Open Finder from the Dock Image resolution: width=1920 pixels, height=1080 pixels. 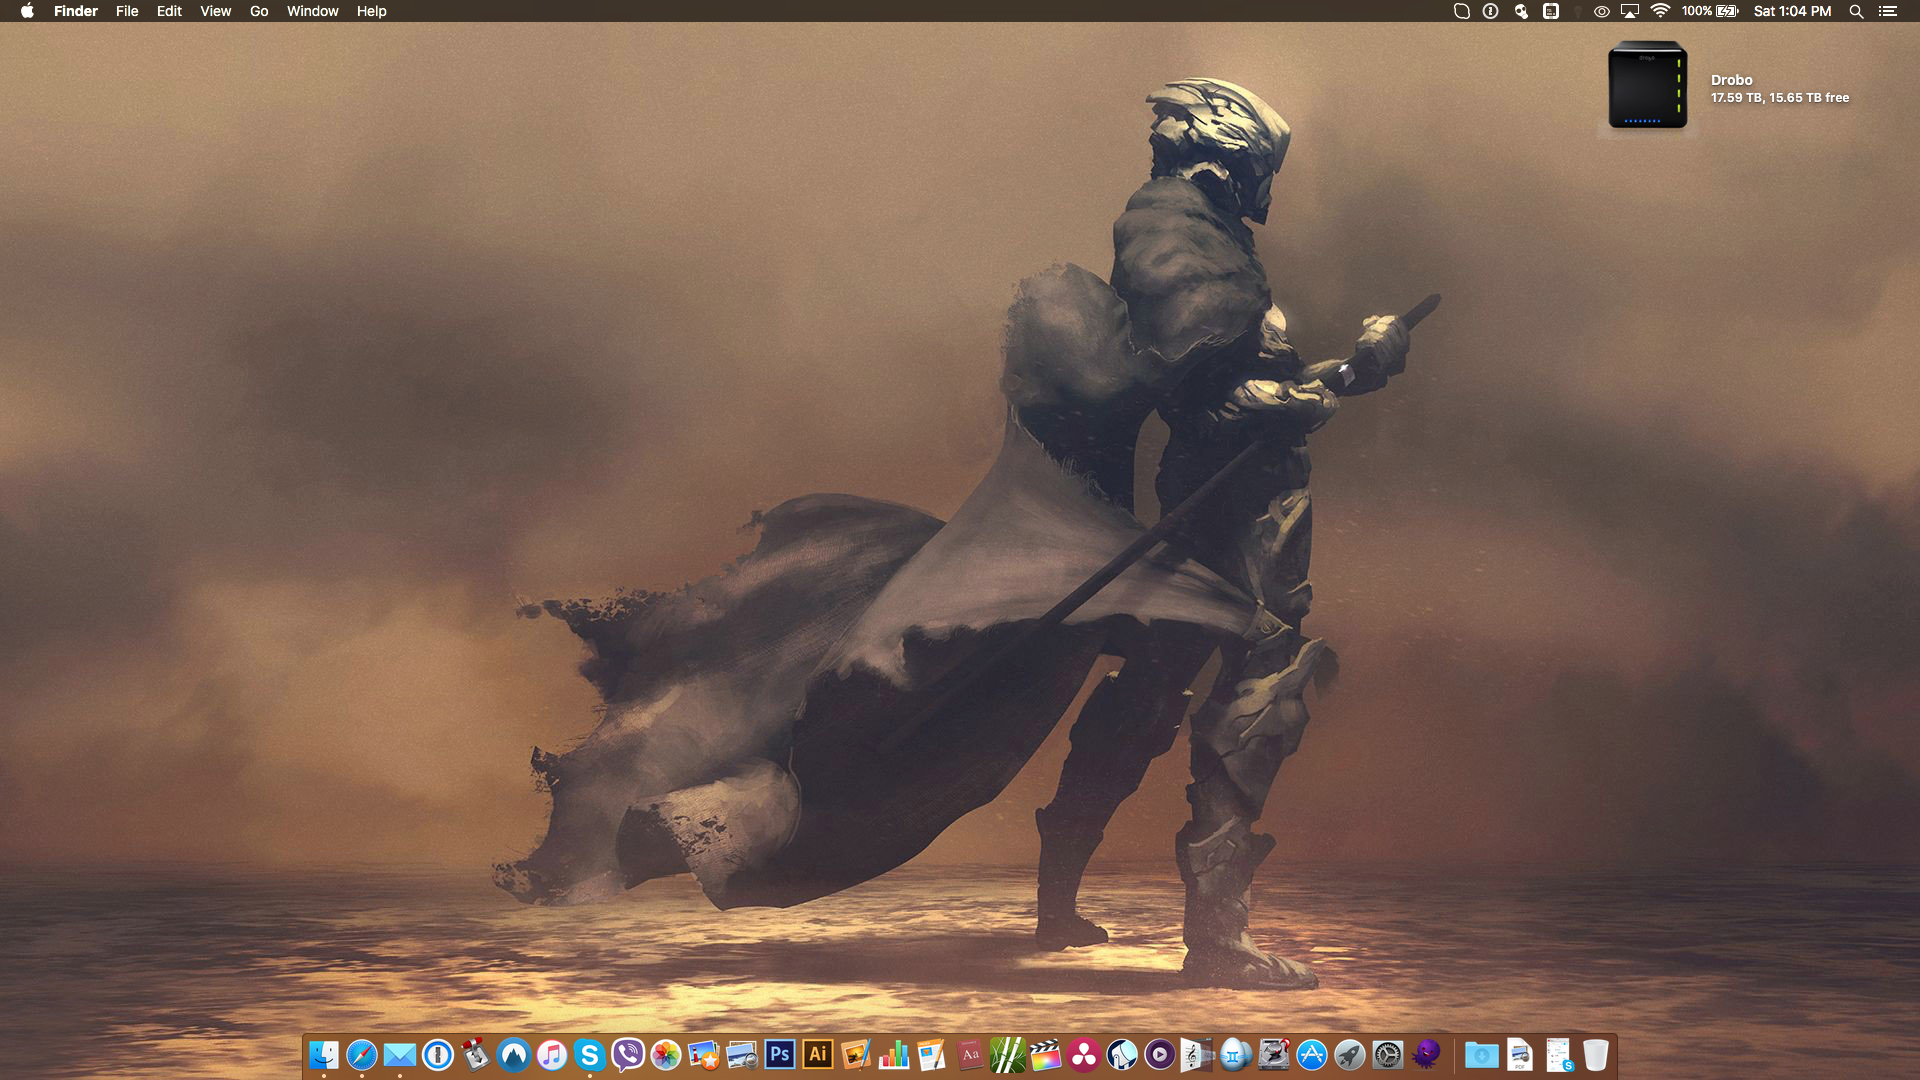(323, 1054)
